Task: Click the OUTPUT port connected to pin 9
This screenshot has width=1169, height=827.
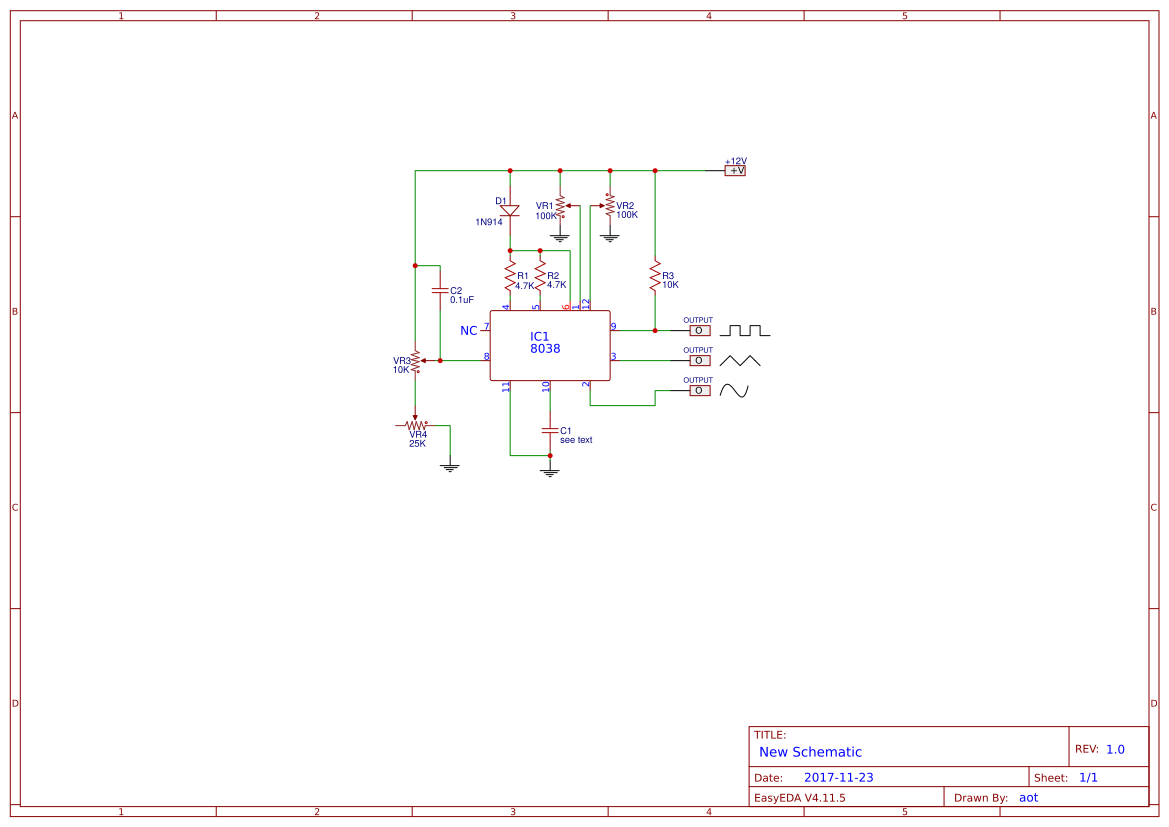Action: tap(698, 329)
